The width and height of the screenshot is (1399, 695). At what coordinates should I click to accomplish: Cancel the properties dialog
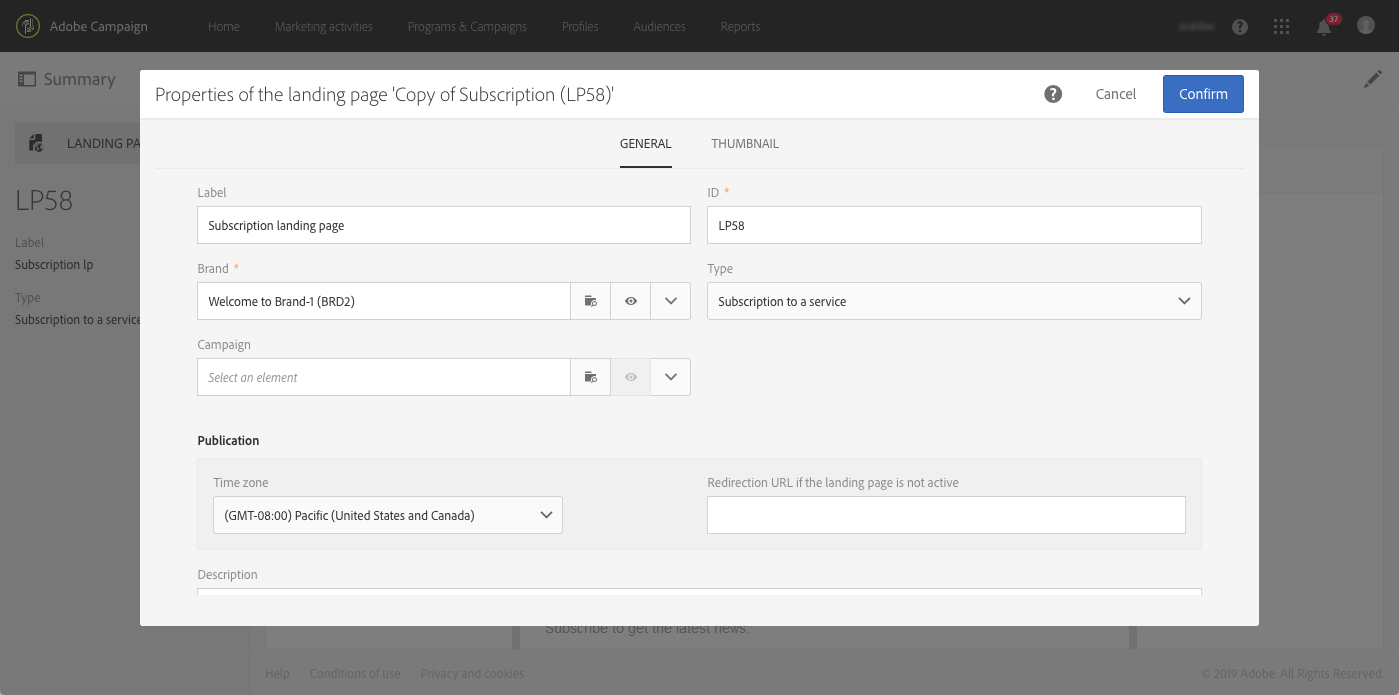(1116, 94)
